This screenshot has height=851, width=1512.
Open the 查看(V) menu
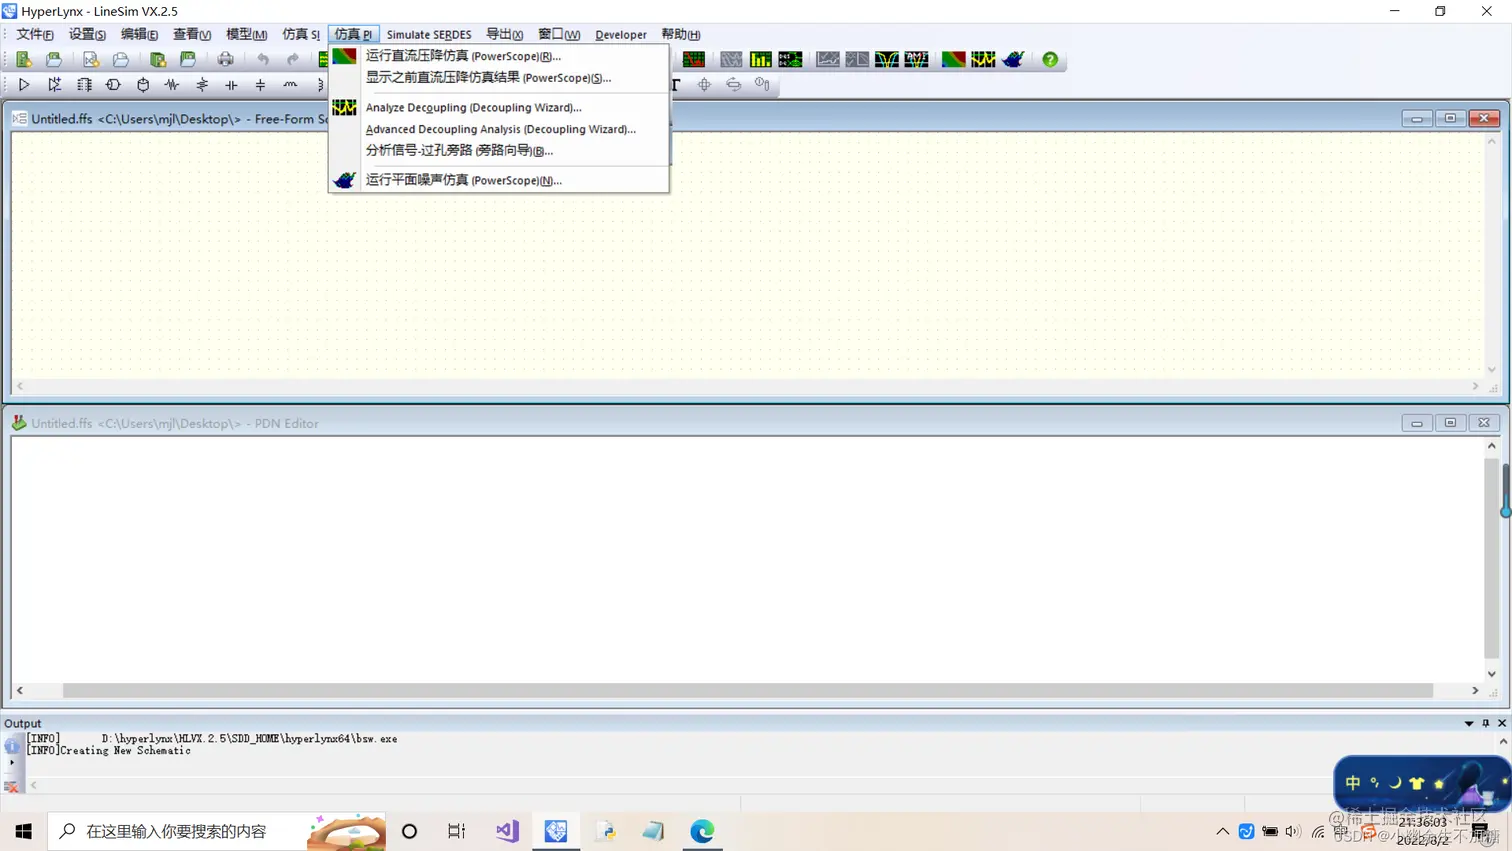tap(192, 34)
